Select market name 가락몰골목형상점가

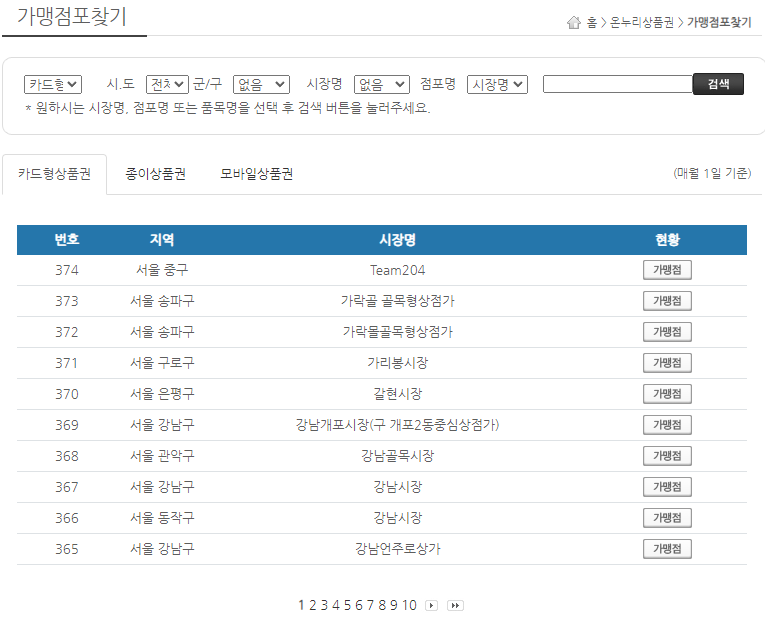(x=398, y=332)
